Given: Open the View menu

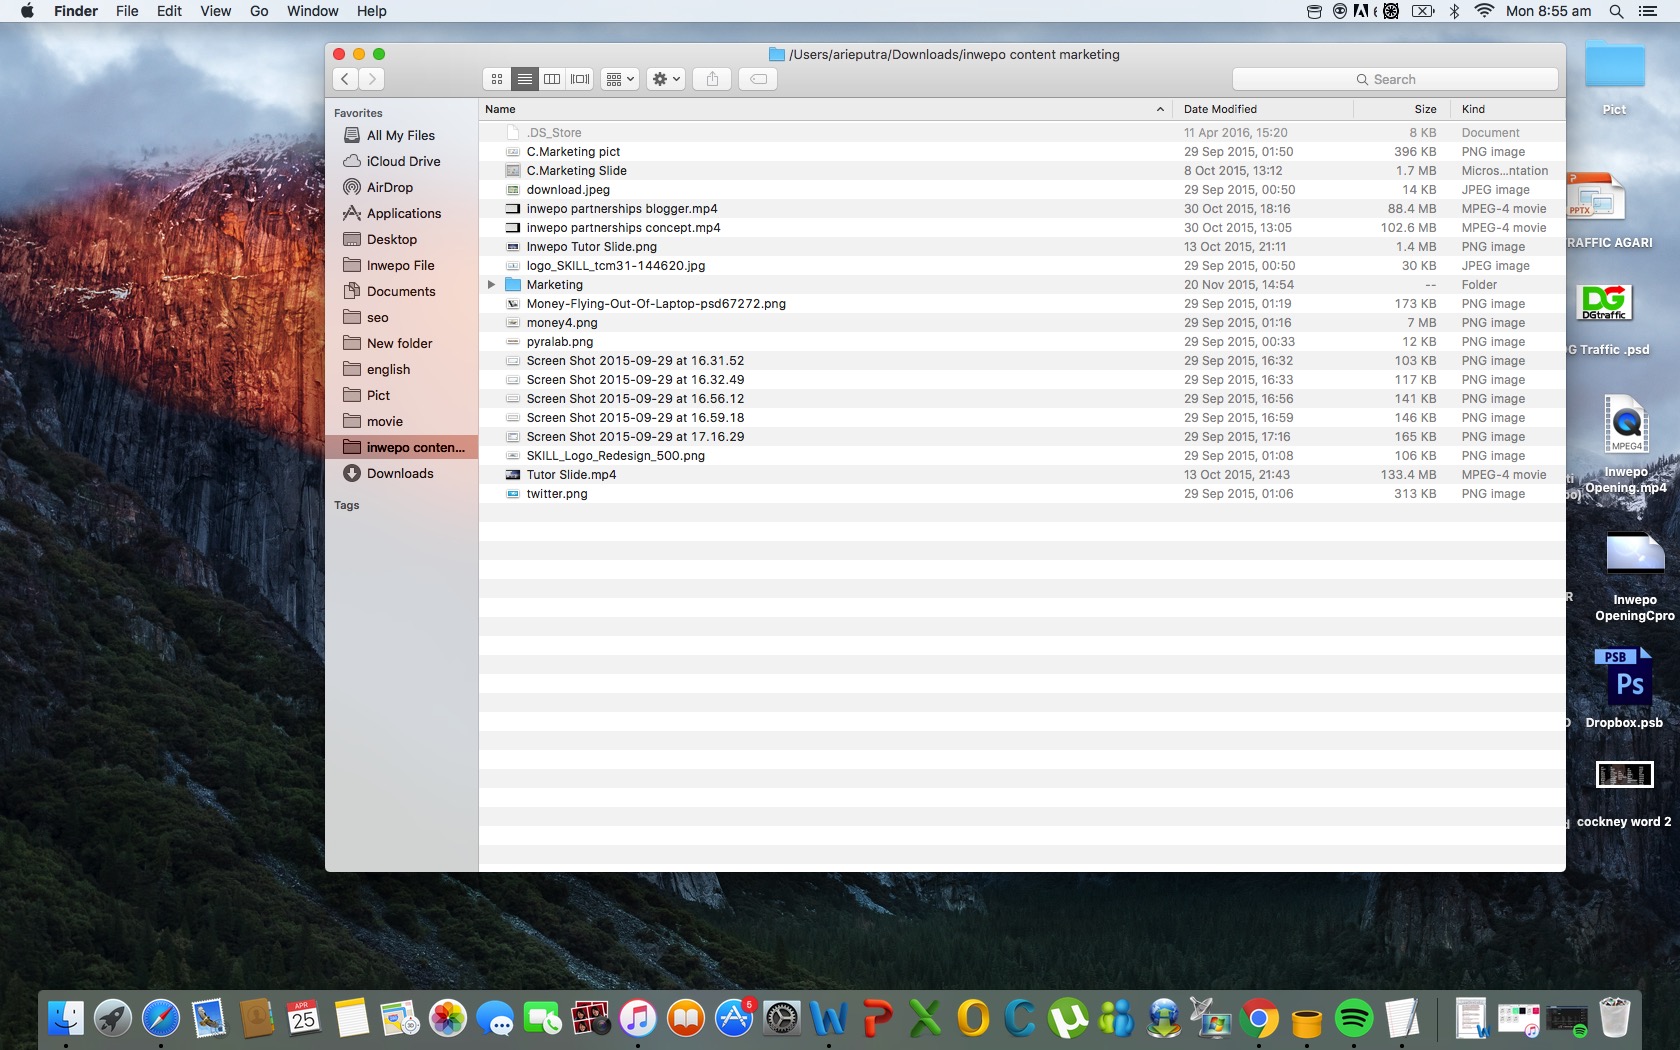Looking at the screenshot, I should click(215, 11).
